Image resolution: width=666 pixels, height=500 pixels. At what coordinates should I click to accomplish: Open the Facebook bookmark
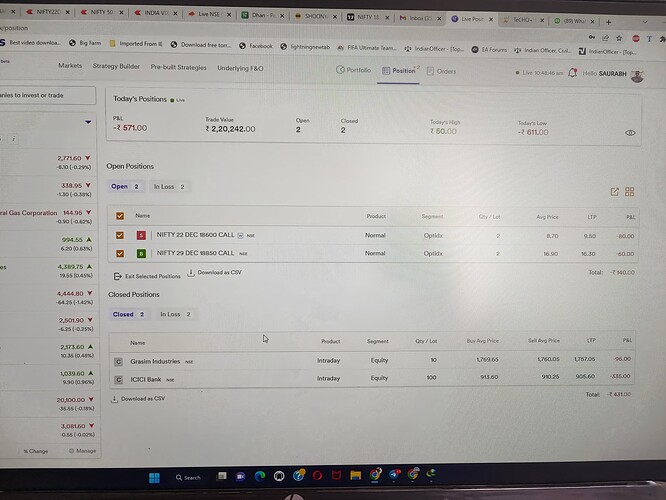[x=256, y=46]
